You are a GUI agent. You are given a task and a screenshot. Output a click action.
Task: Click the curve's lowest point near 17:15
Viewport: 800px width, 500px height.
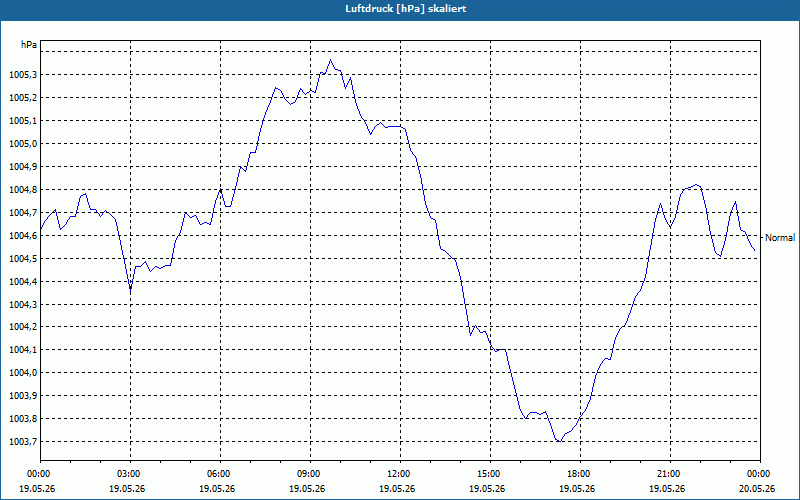tap(559, 441)
